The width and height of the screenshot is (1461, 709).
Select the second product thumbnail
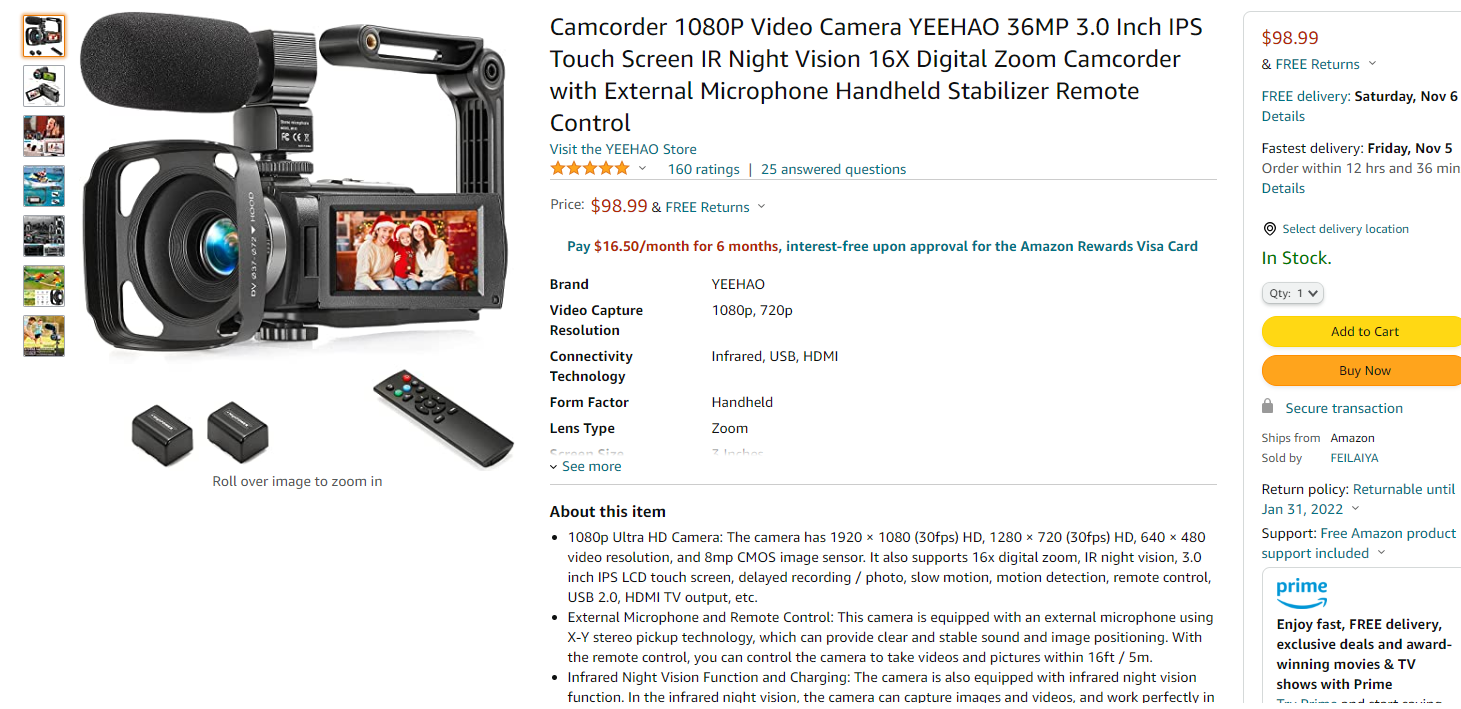click(x=44, y=86)
